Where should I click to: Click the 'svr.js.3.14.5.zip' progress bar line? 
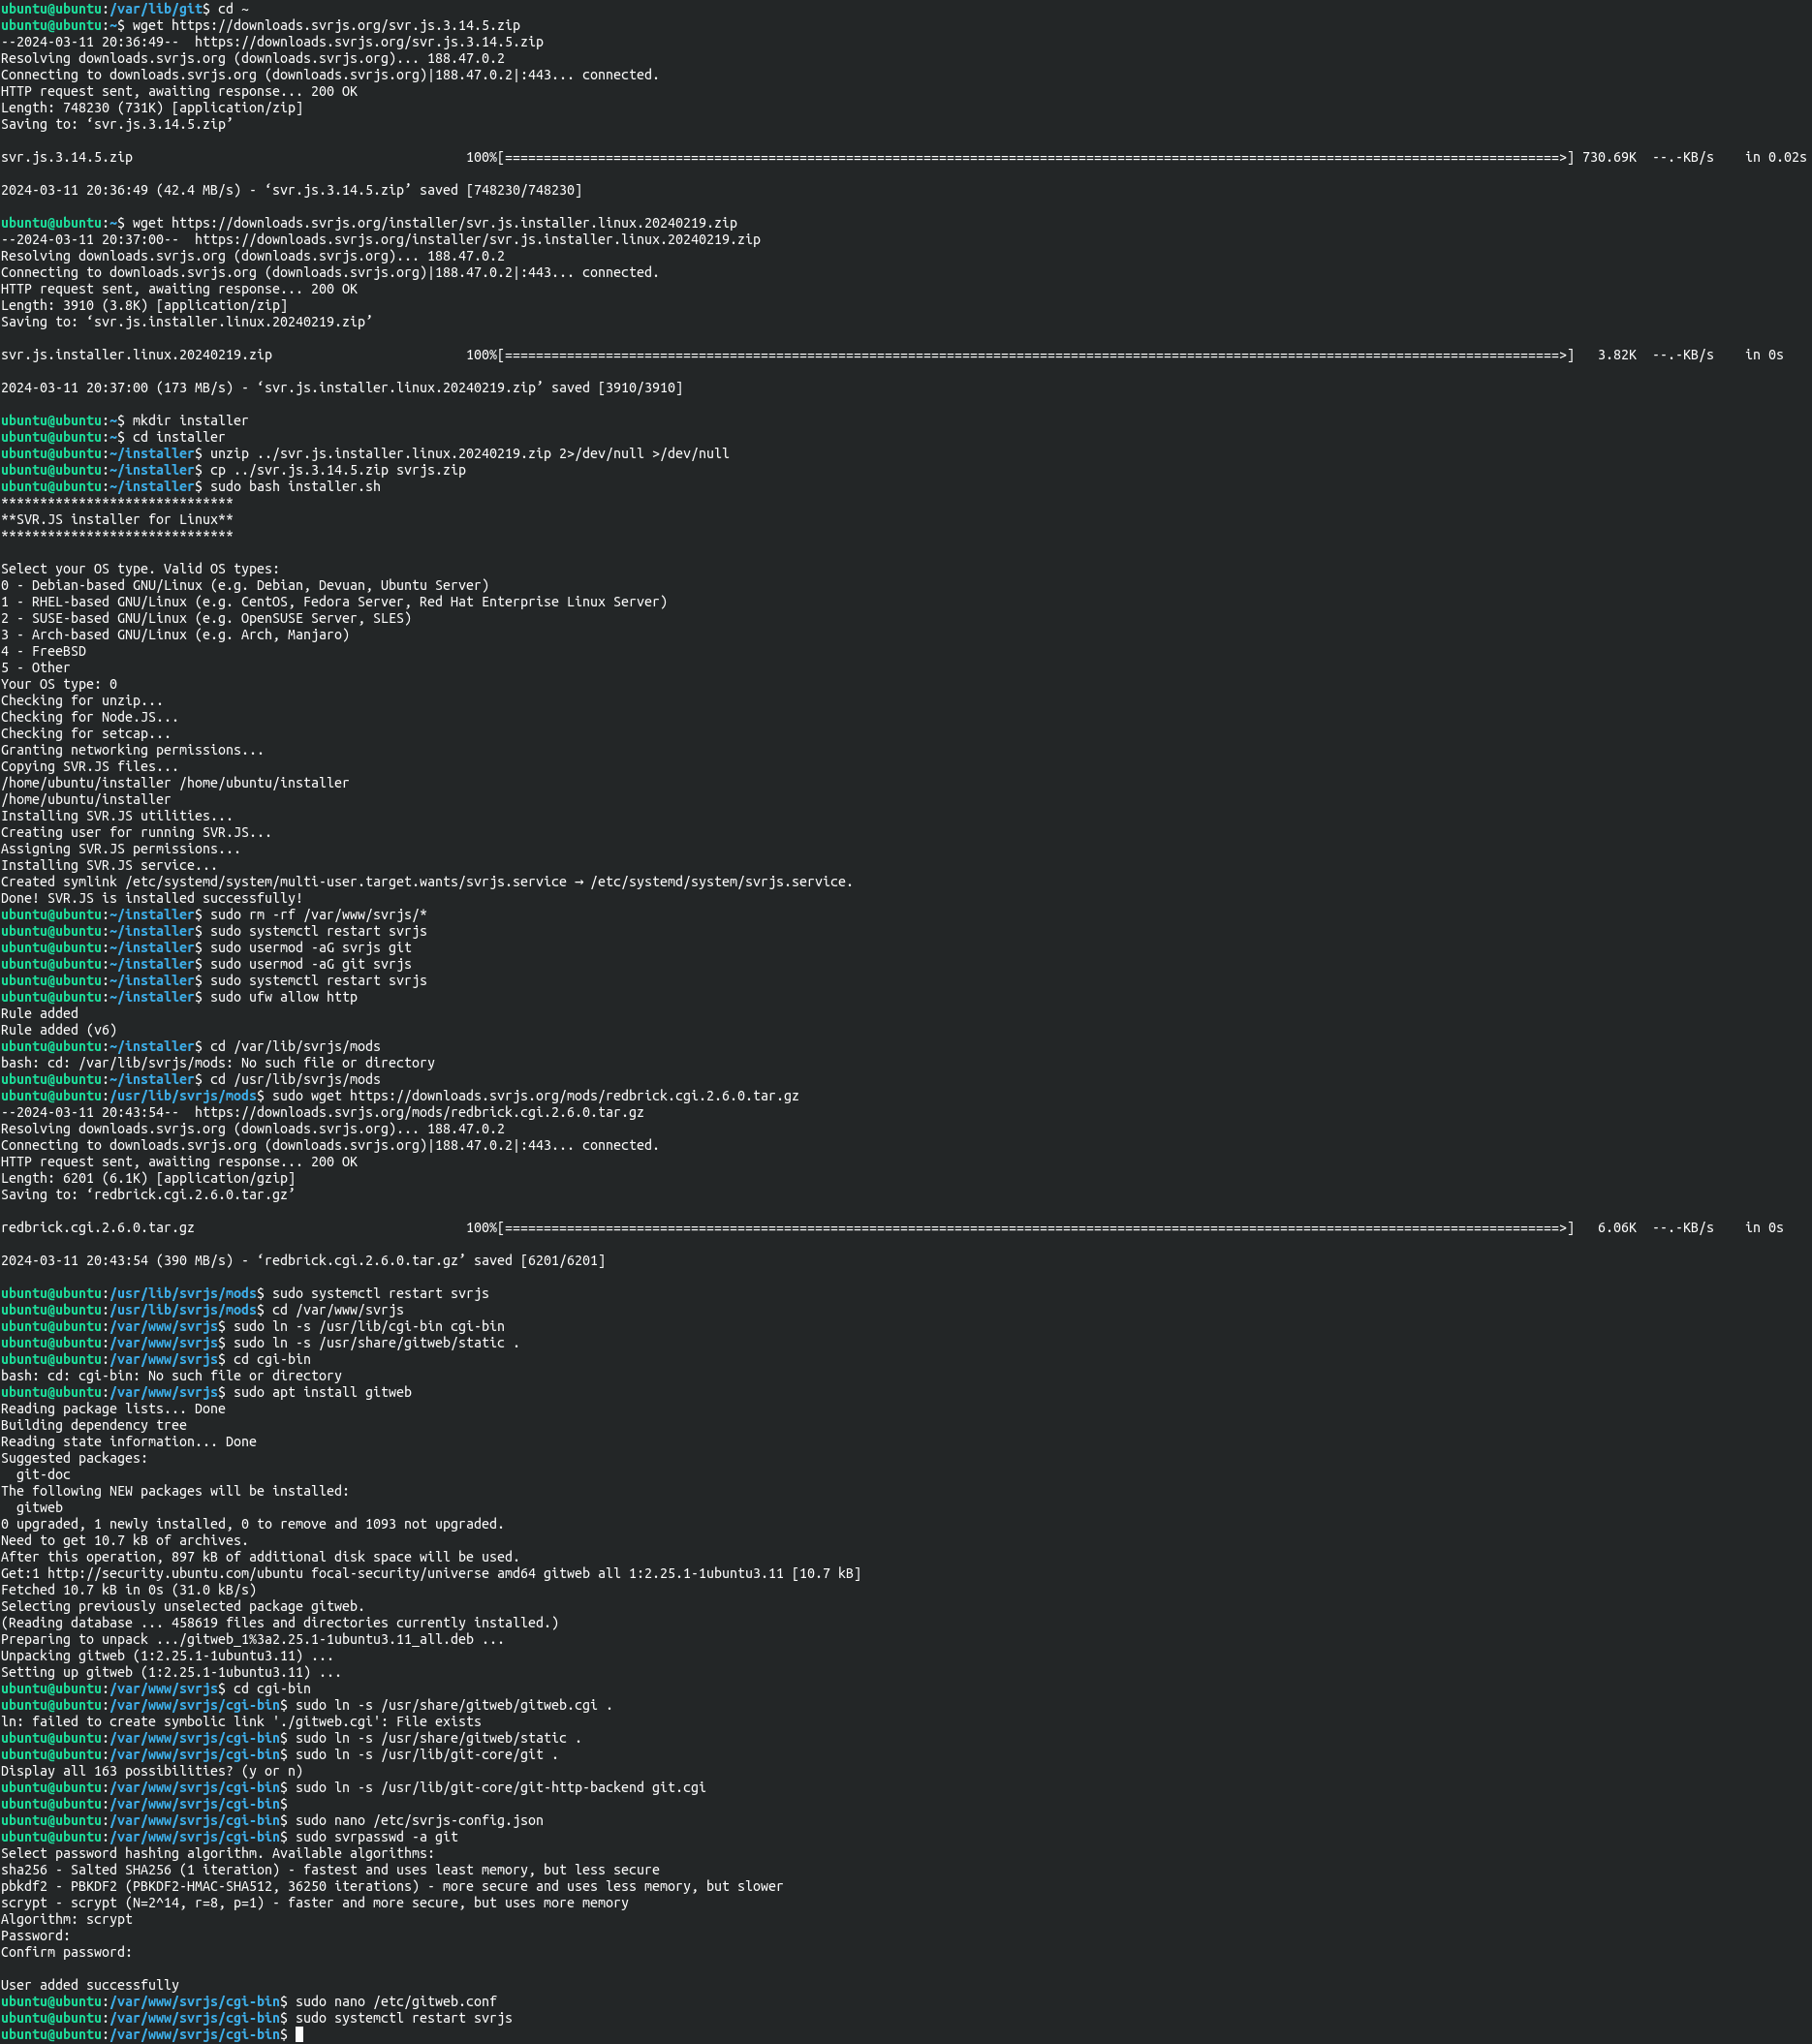904,157
